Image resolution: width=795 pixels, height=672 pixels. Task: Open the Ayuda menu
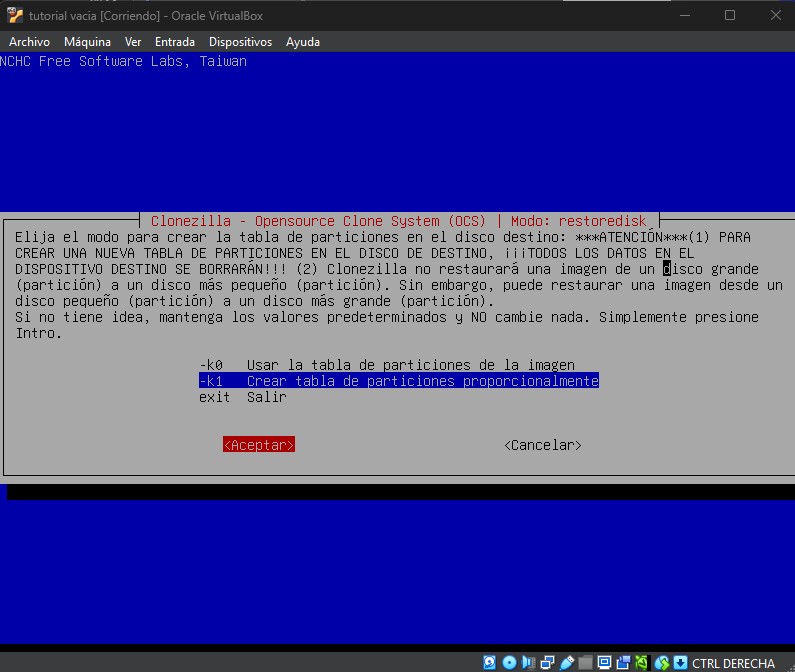303,42
